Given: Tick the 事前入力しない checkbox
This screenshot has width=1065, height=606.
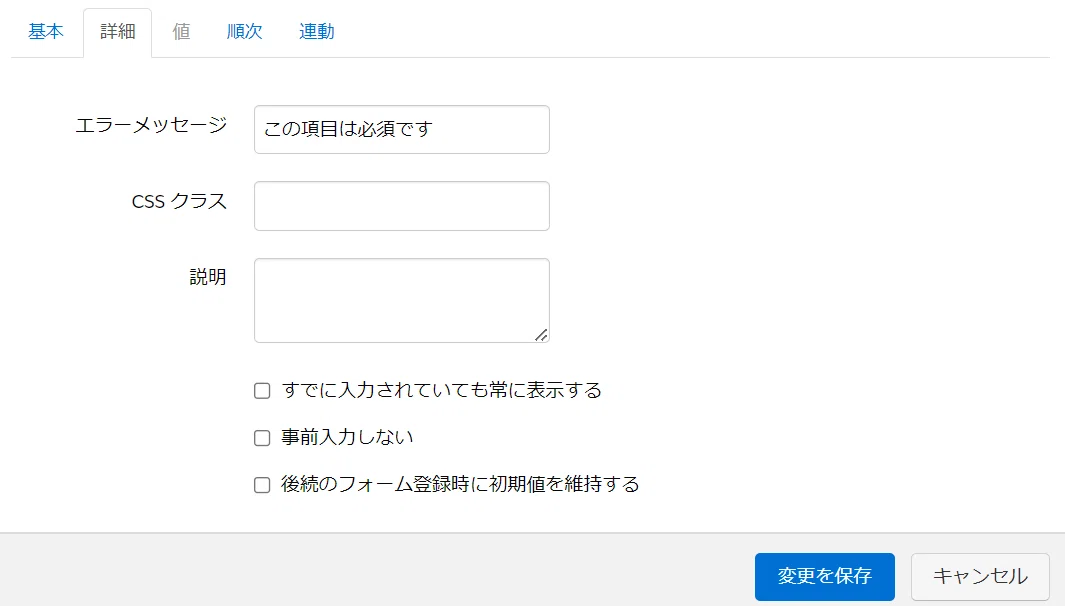Looking at the screenshot, I should click(263, 438).
